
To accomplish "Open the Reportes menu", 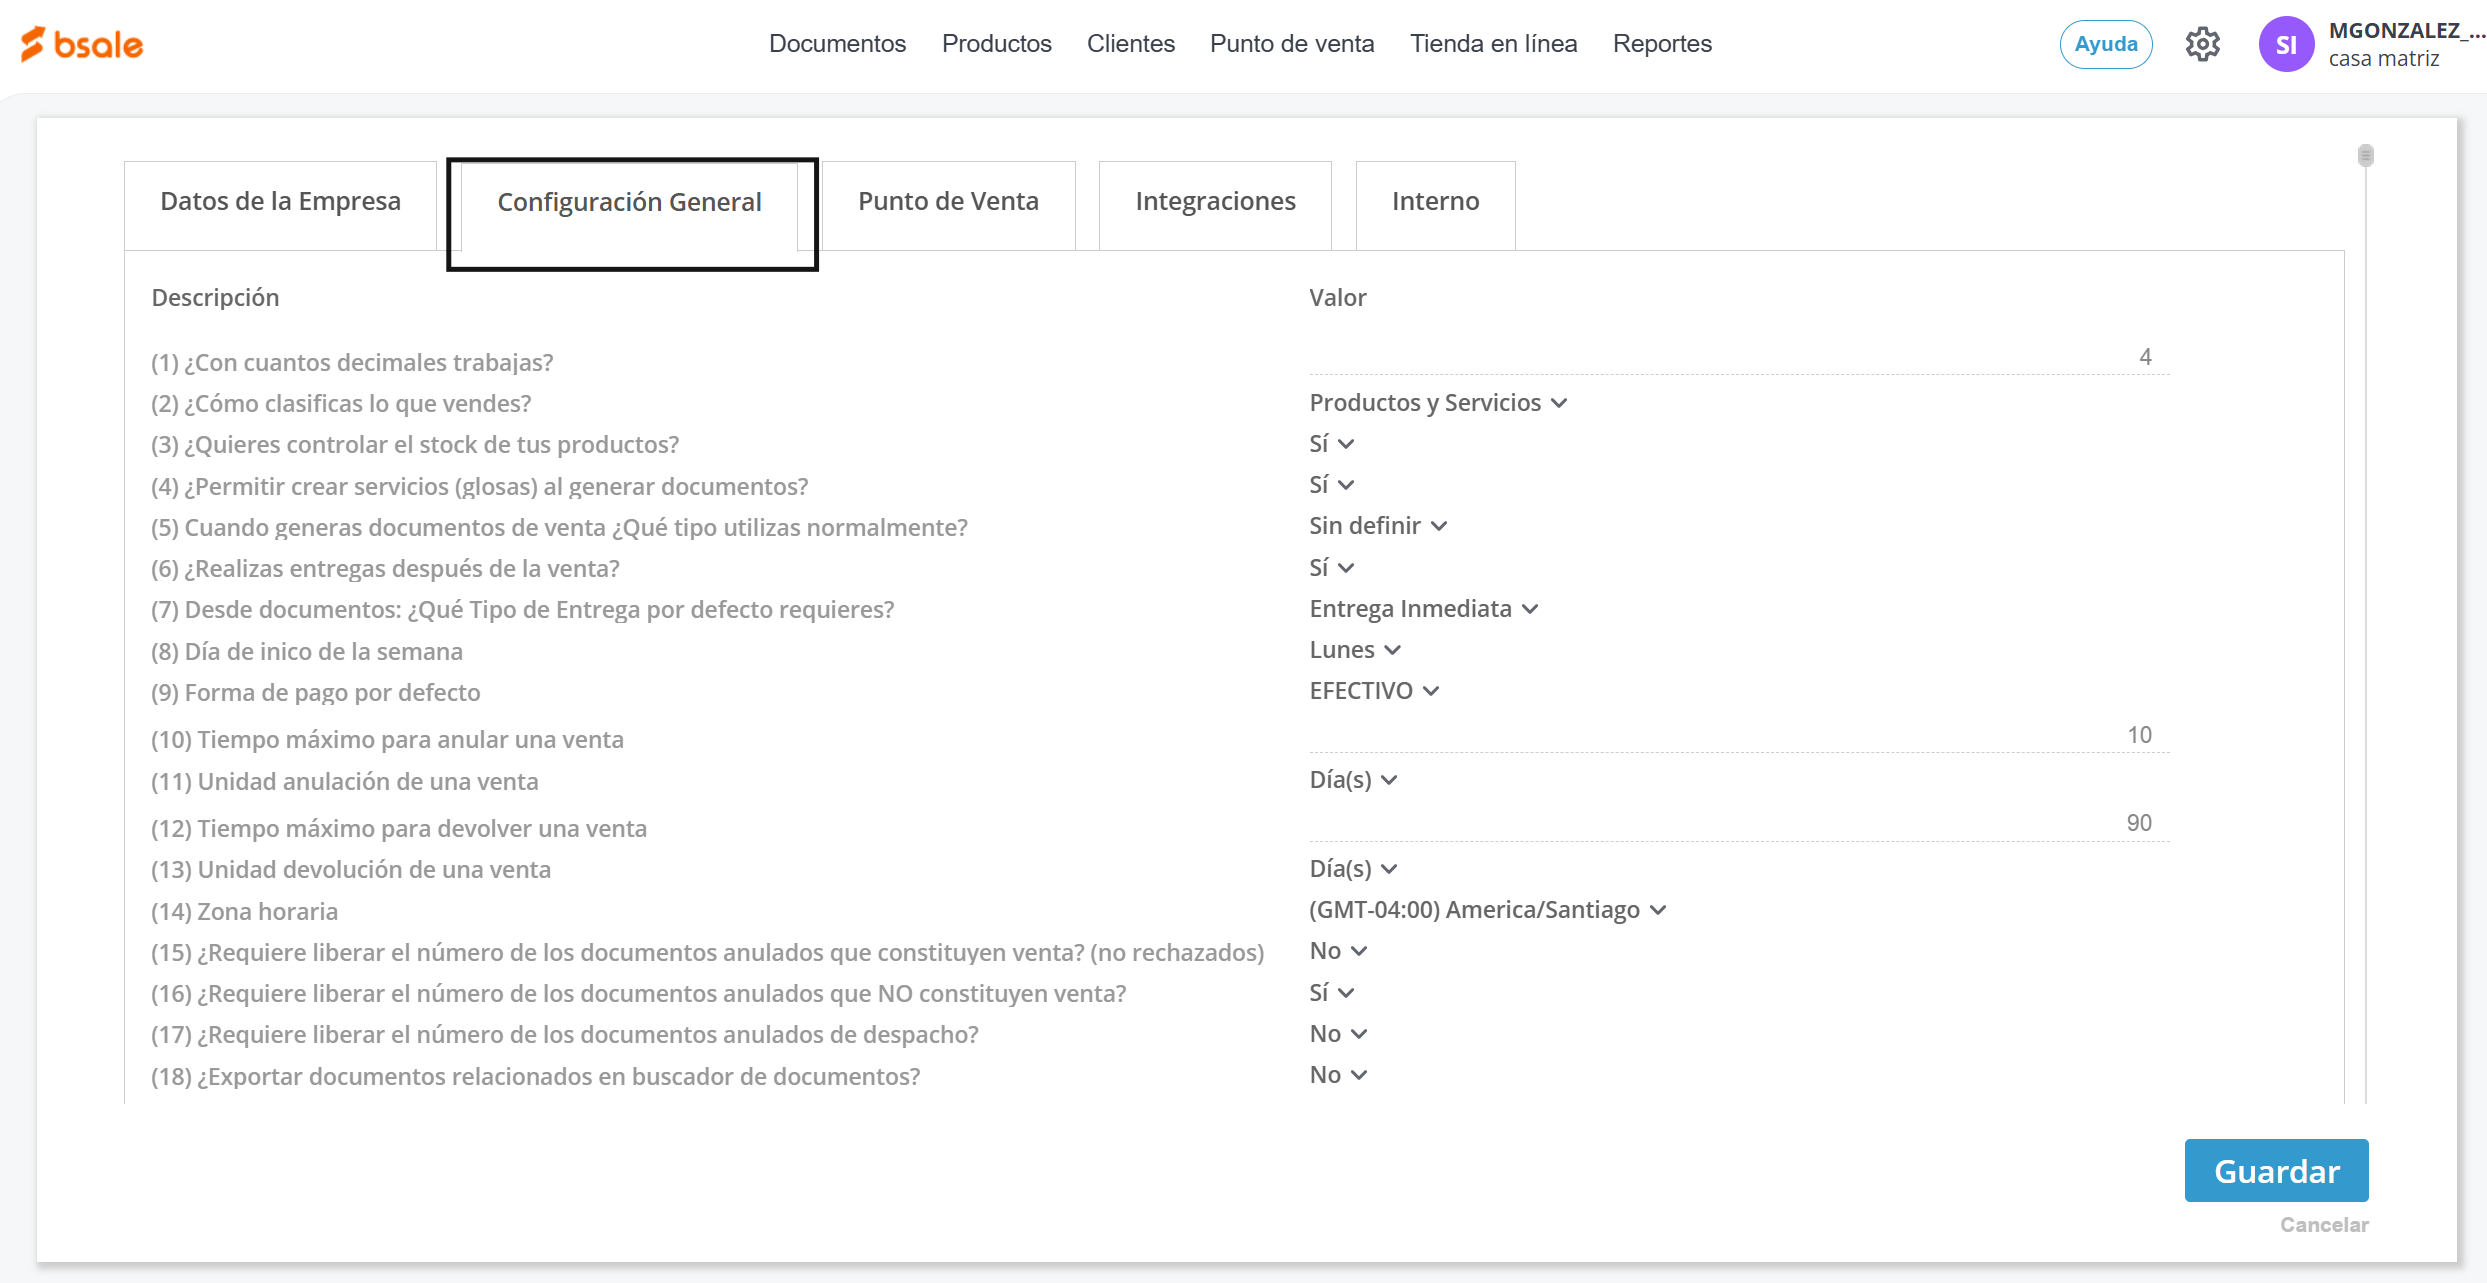I will click(x=1661, y=44).
